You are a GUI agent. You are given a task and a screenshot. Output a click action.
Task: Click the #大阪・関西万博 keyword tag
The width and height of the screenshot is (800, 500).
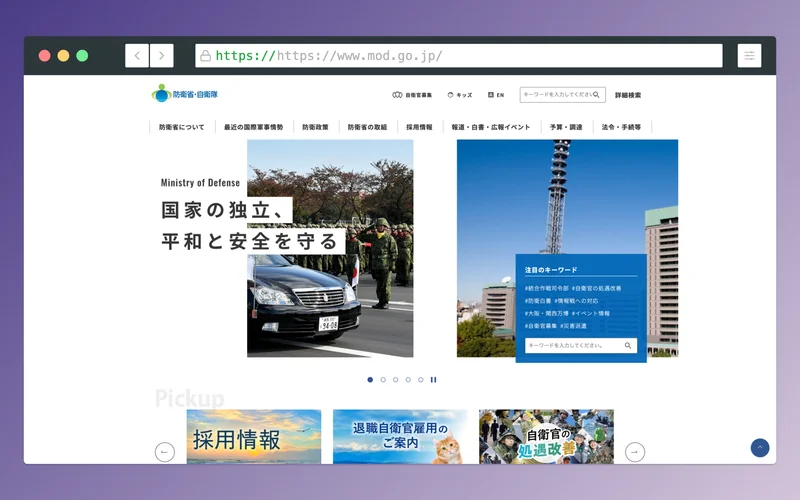[x=546, y=313]
